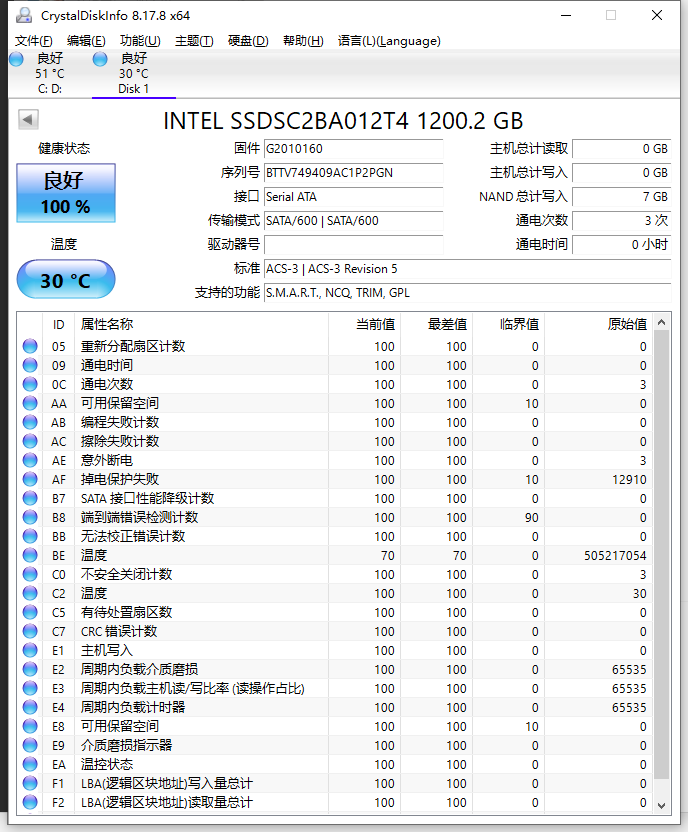Click the previous disk arrow button
The height and width of the screenshot is (832, 688).
tap(28, 119)
